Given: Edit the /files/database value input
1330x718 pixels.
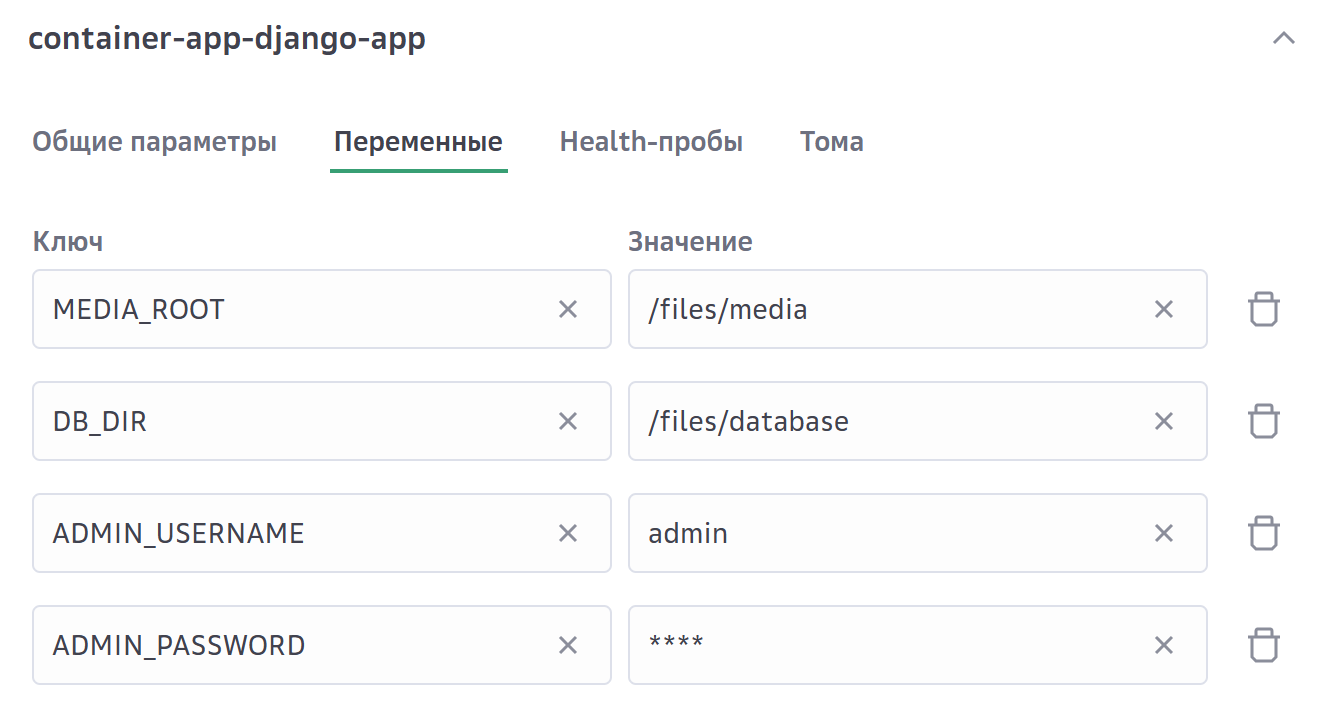Looking at the screenshot, I should pos(890,422).
